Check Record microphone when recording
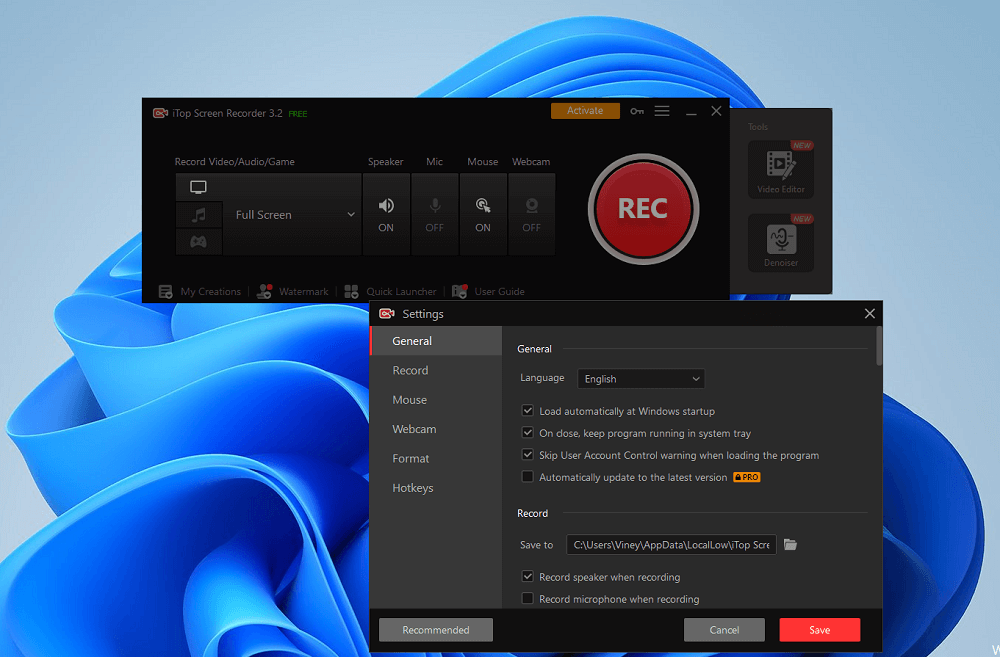 coord(527,598)
